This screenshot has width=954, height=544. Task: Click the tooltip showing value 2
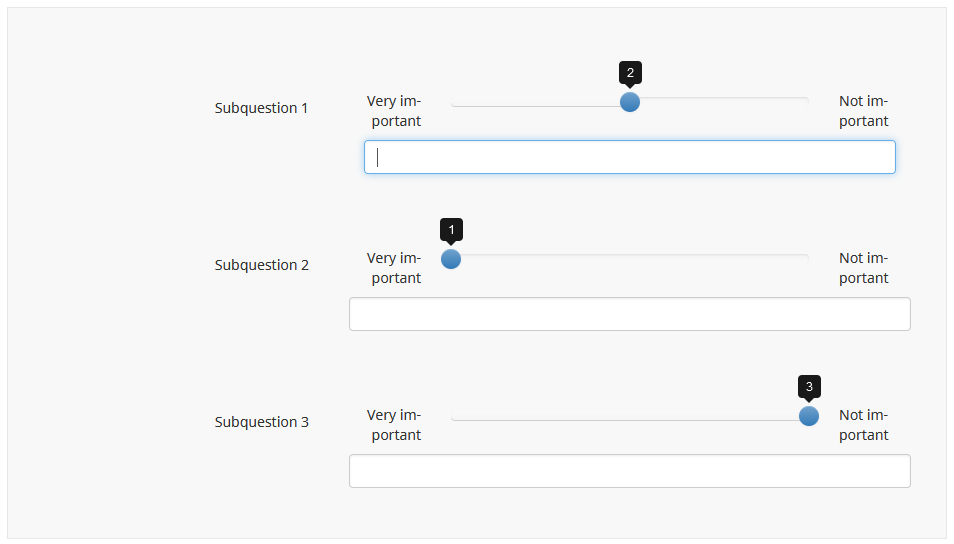630,72
